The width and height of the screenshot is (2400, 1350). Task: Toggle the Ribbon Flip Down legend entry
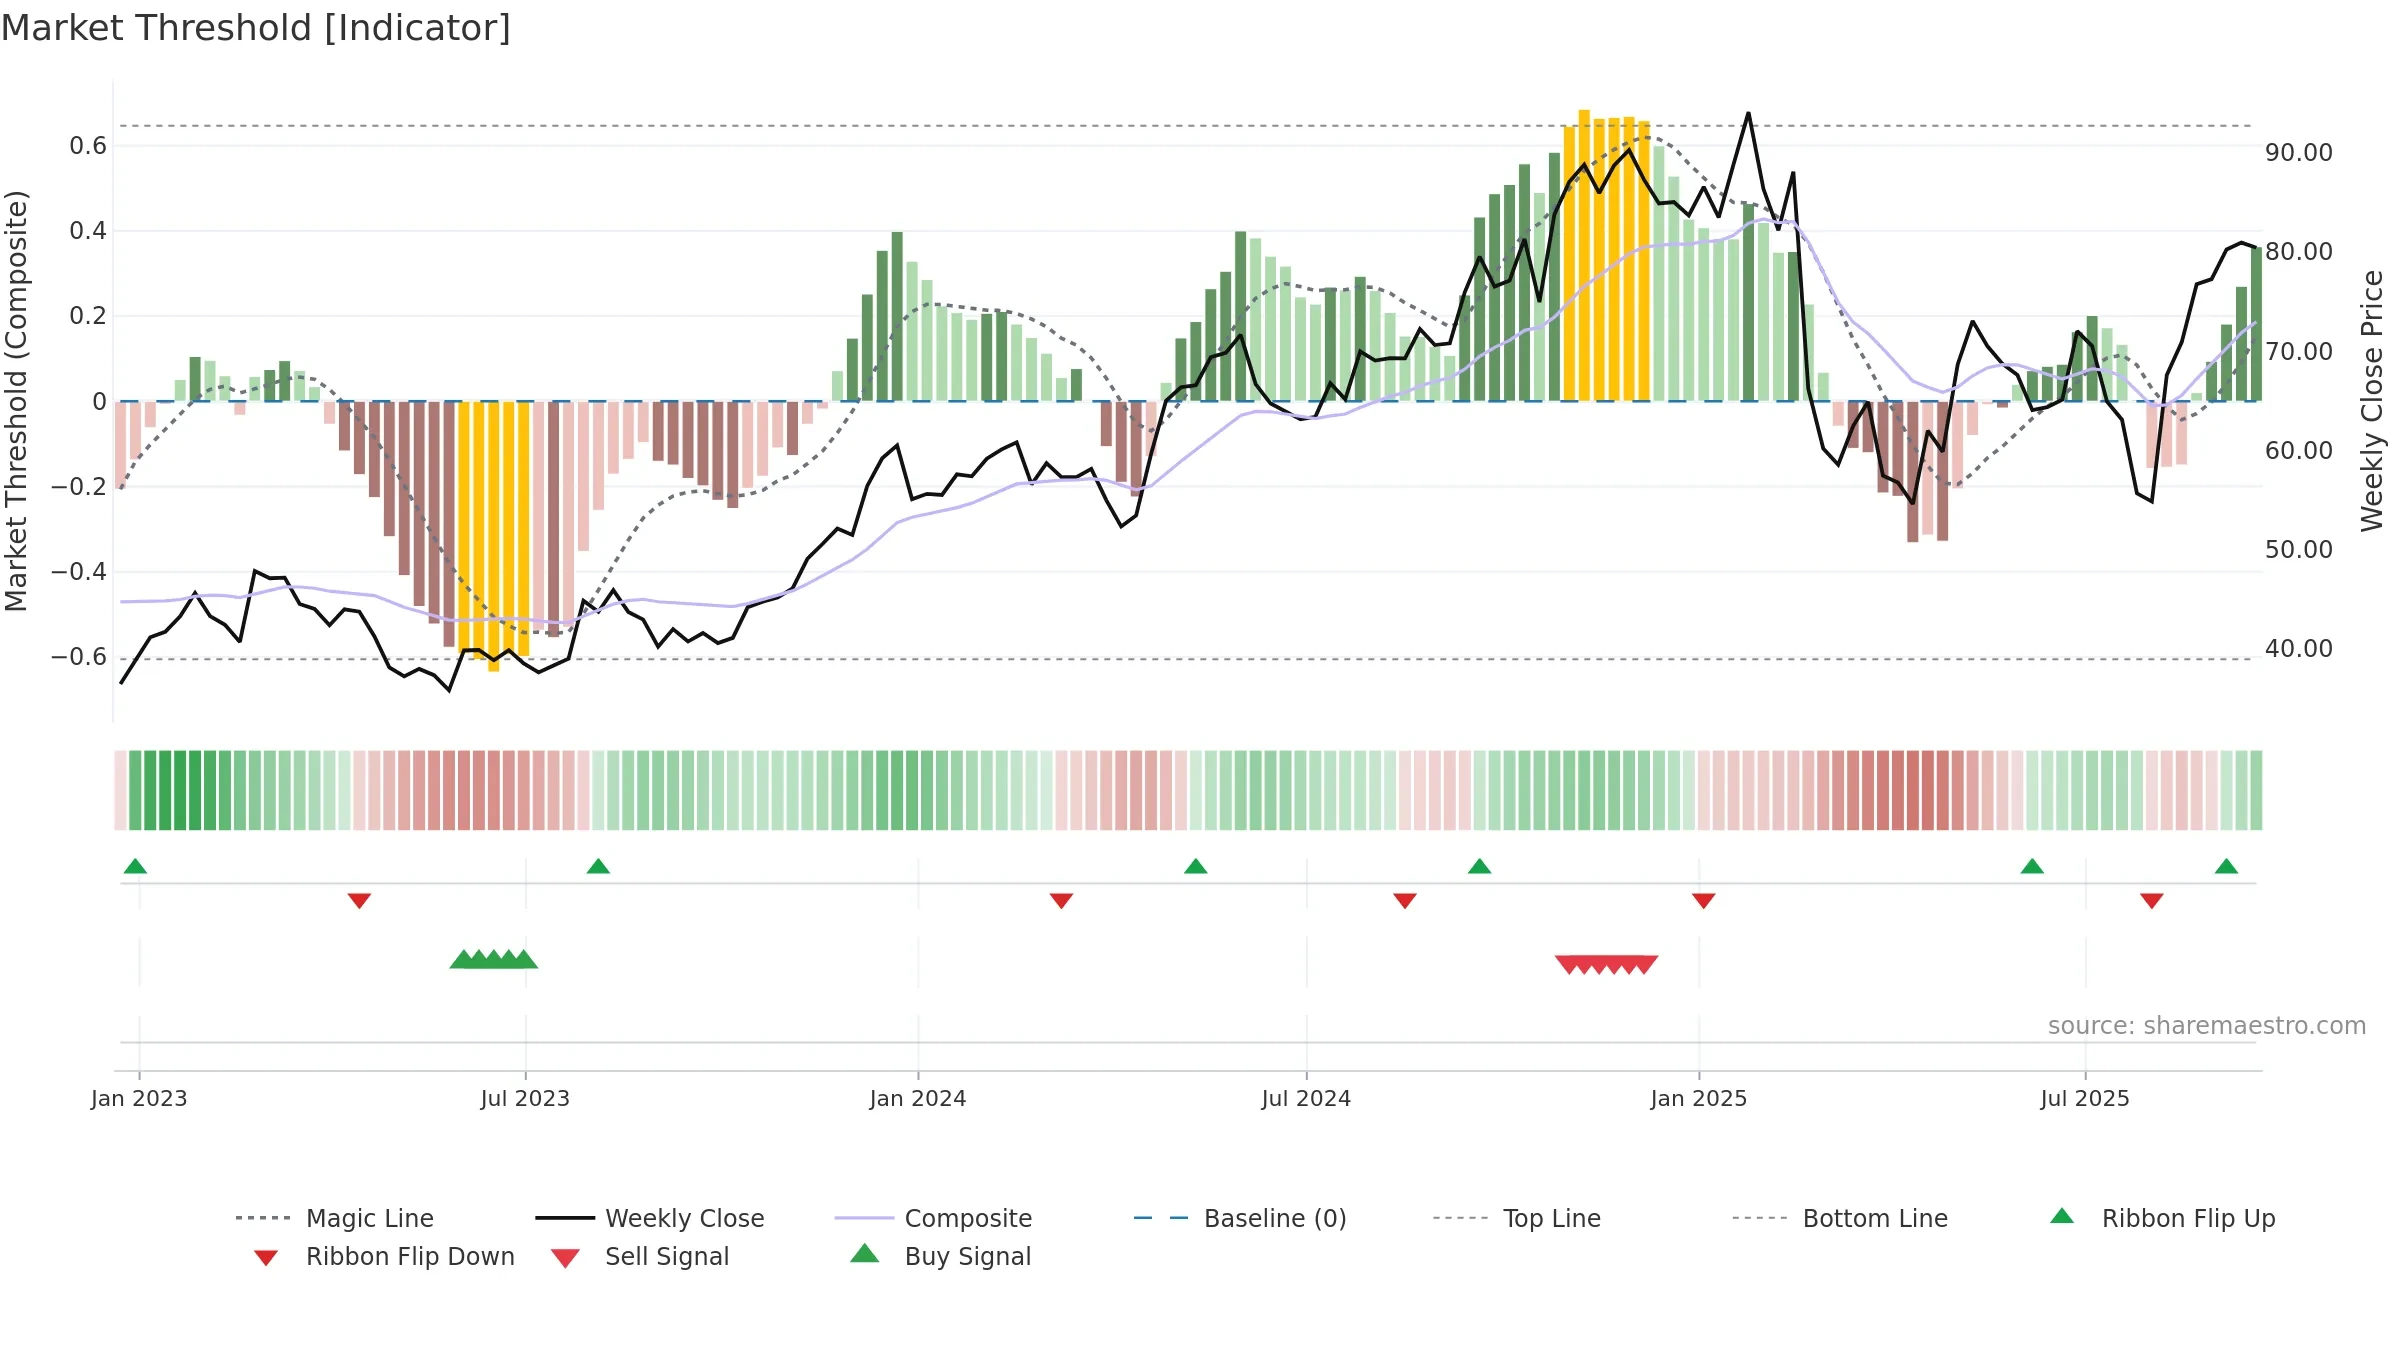[x=384, y=1256]
